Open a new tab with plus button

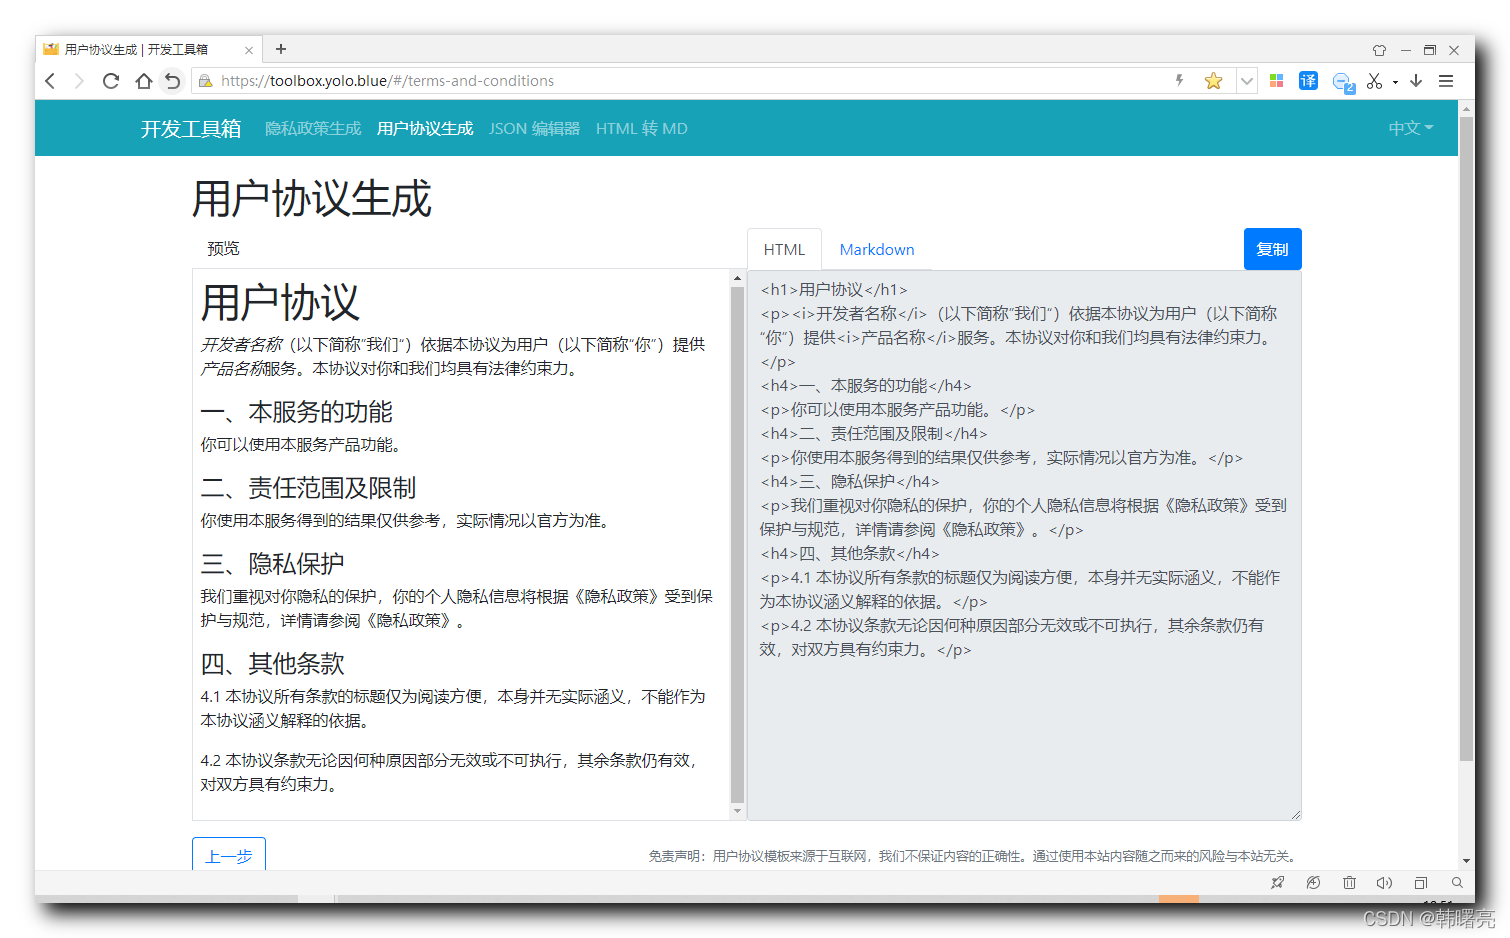tap(281, 49)
